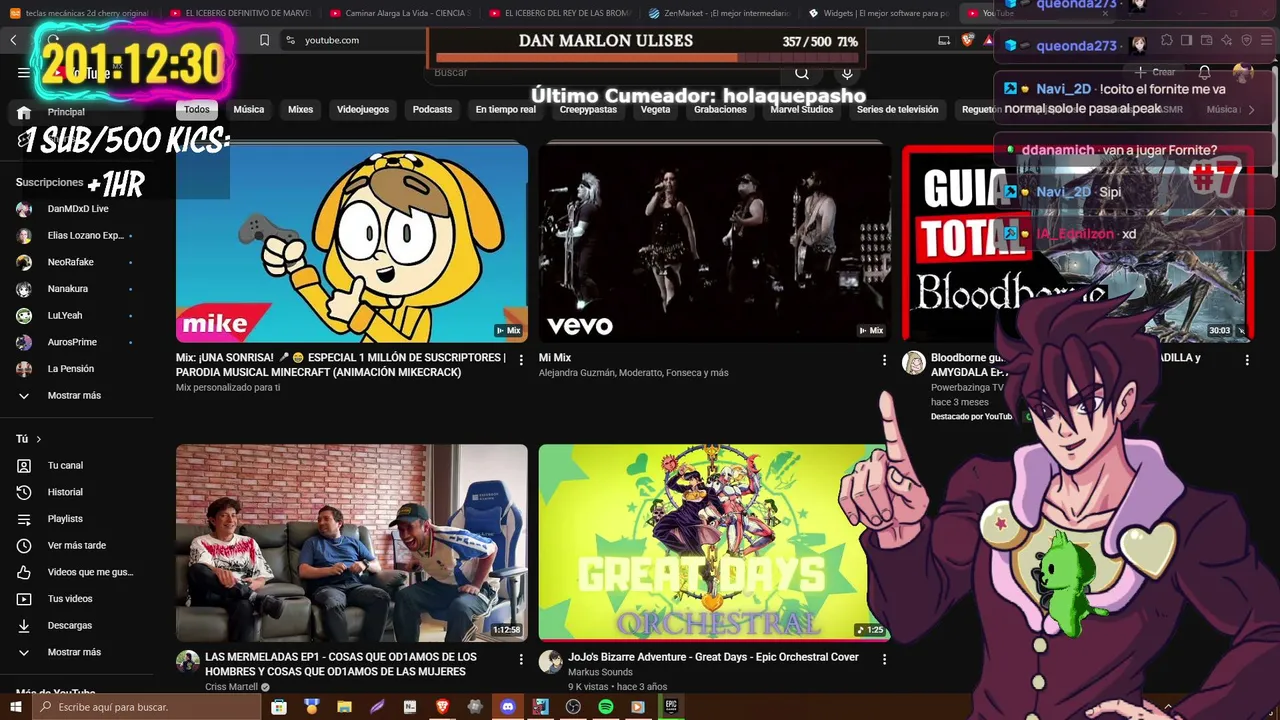
Task: Open options for the Mike Mix video
Action: tap(521, 360)
